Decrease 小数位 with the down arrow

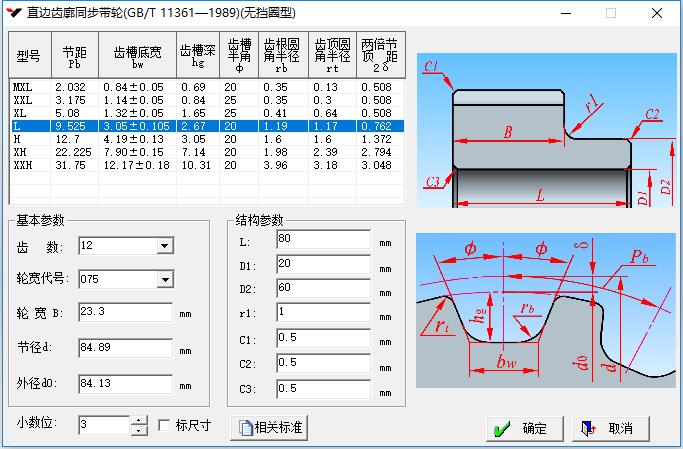[x=139, y=431]
